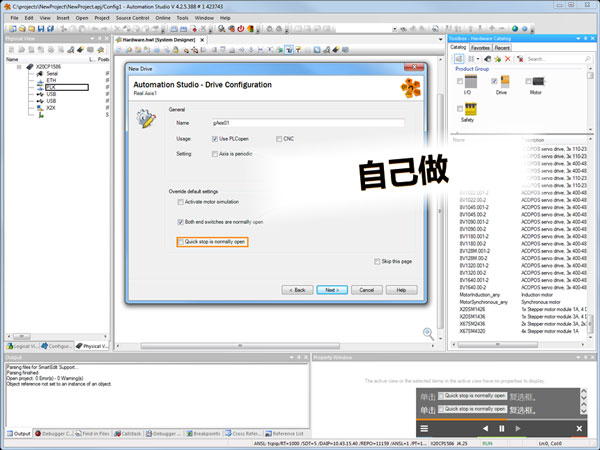This screenshot has height=450, width=600.
Task: Open the Physical View panel options dropdown
Action: coord(92,38)
